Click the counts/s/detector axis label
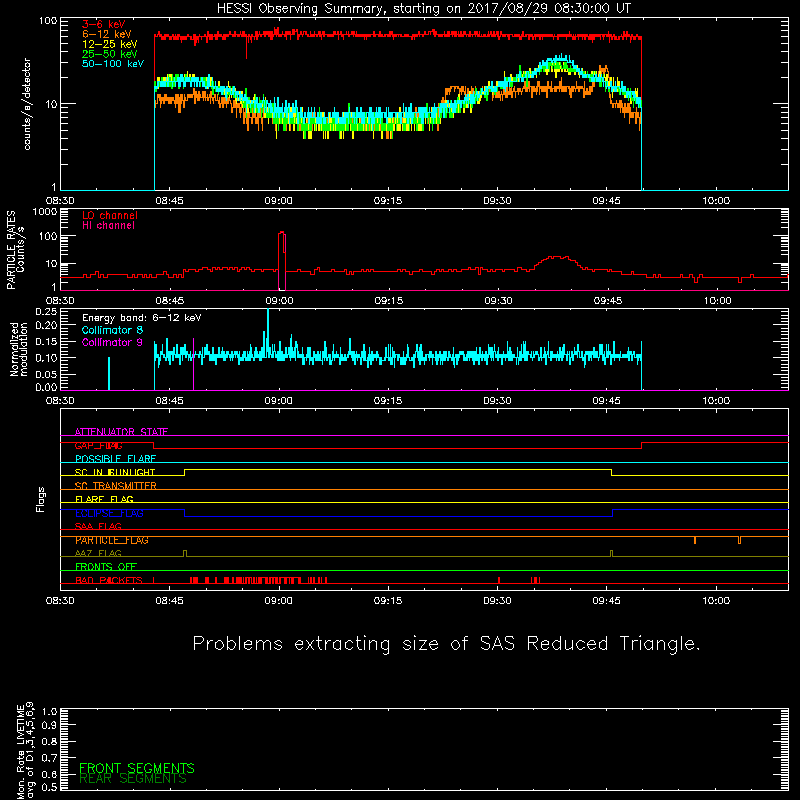Viewport: 800px width, 800px height. [x=27, y=104]
